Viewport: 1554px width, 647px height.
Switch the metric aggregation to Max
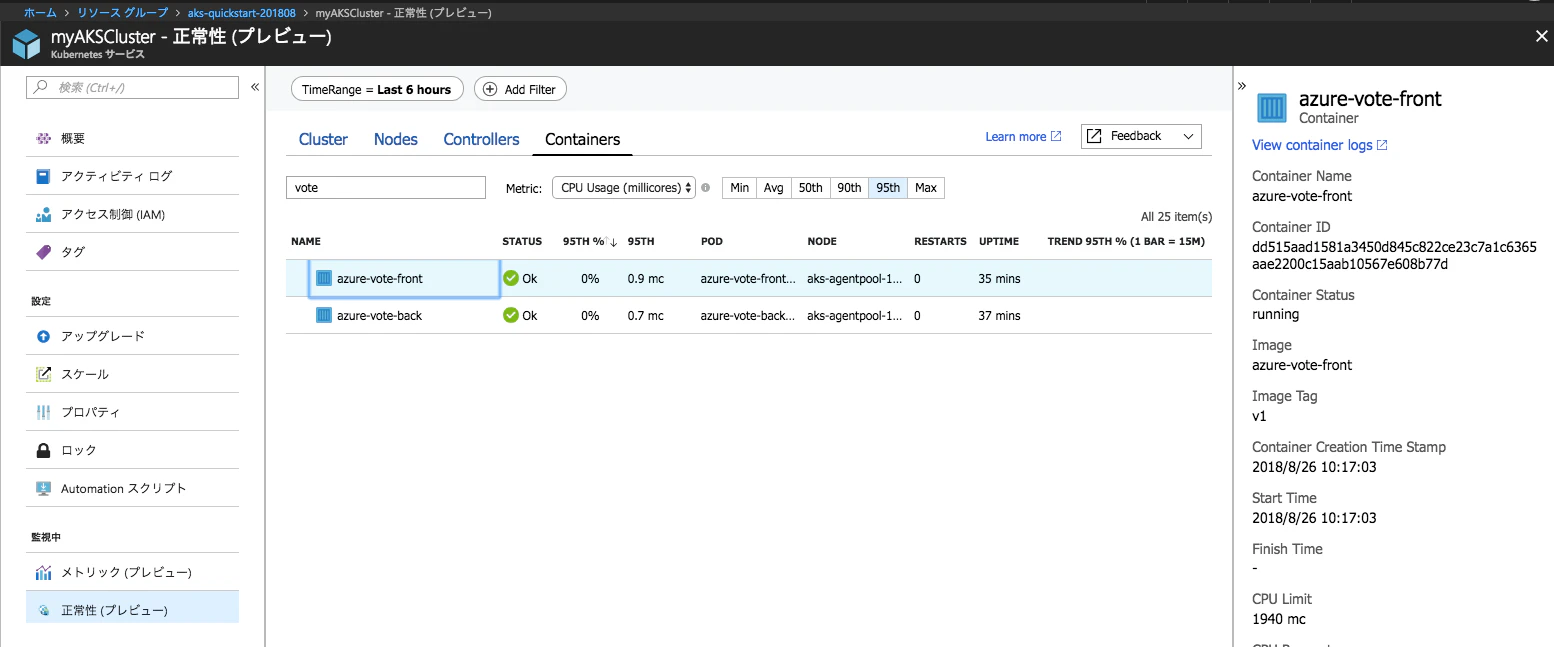pyautogui.click(x=926, y=188)
